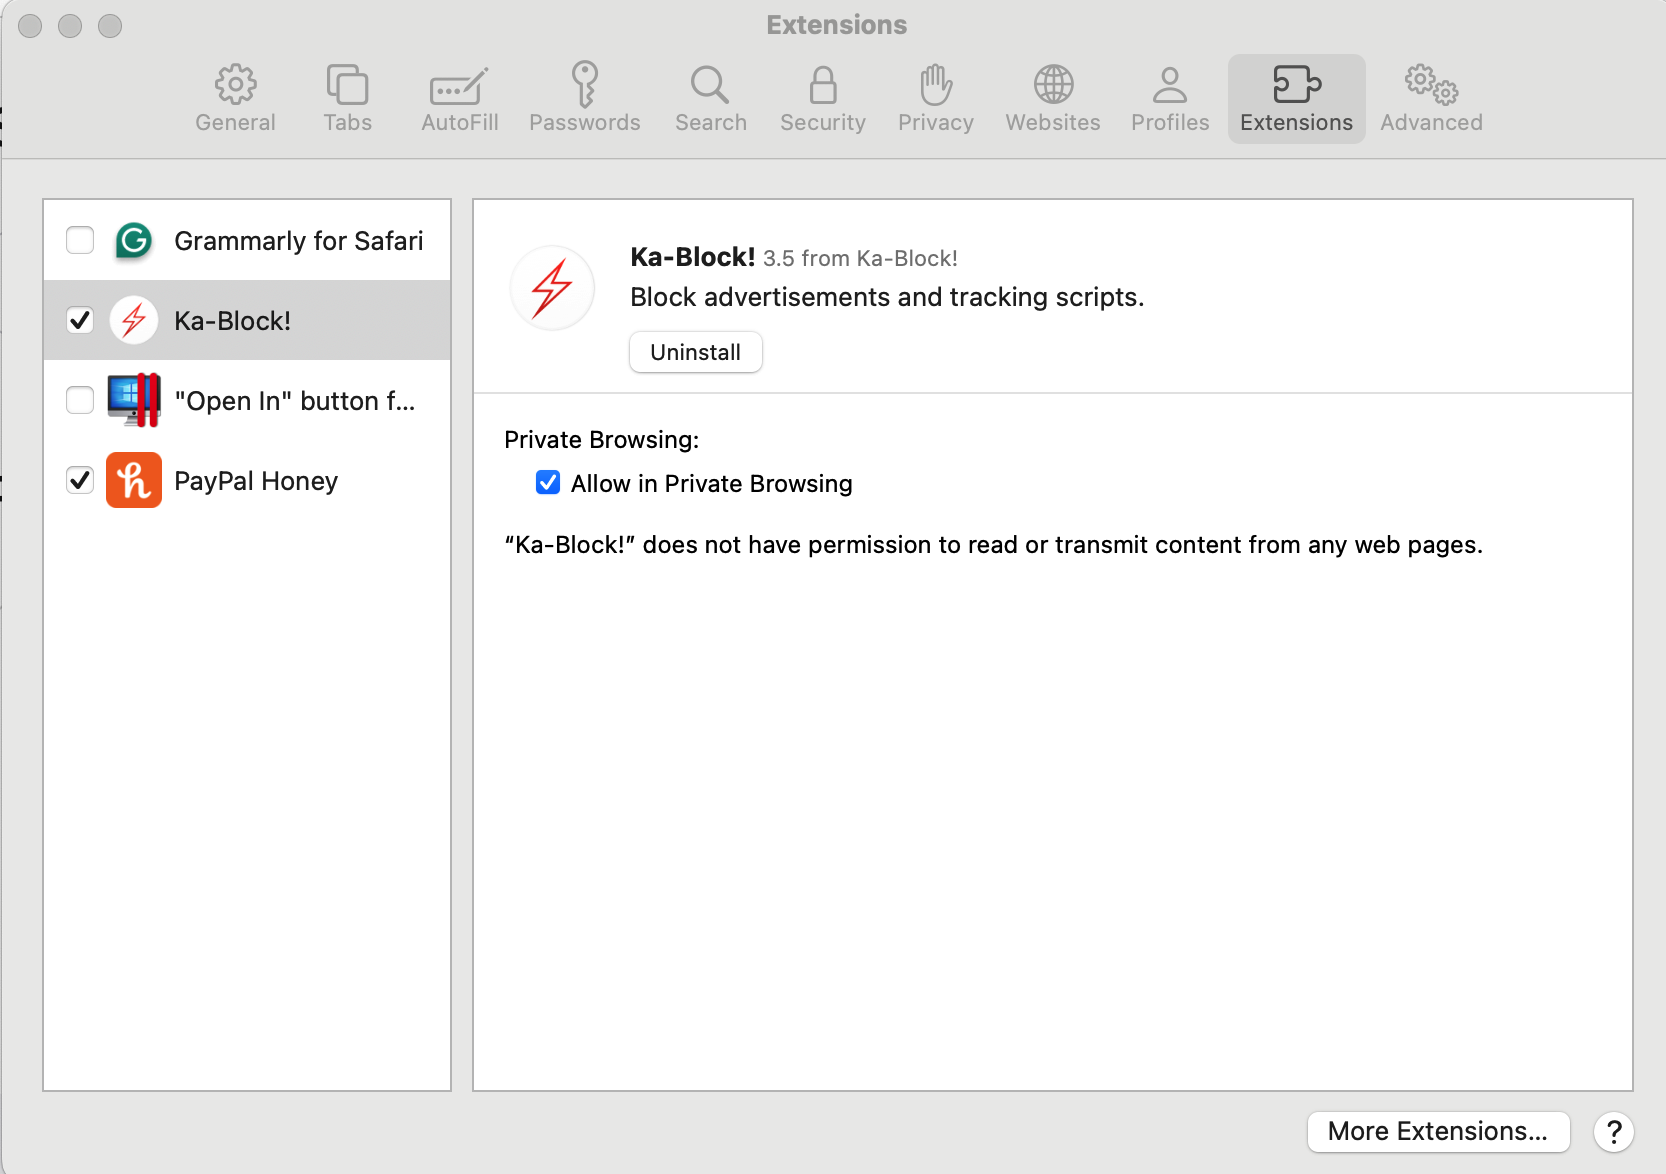Uncheck Allow in Private Browsing
This screenshot has width=1666, height=1174.
[x=548, y=482]
